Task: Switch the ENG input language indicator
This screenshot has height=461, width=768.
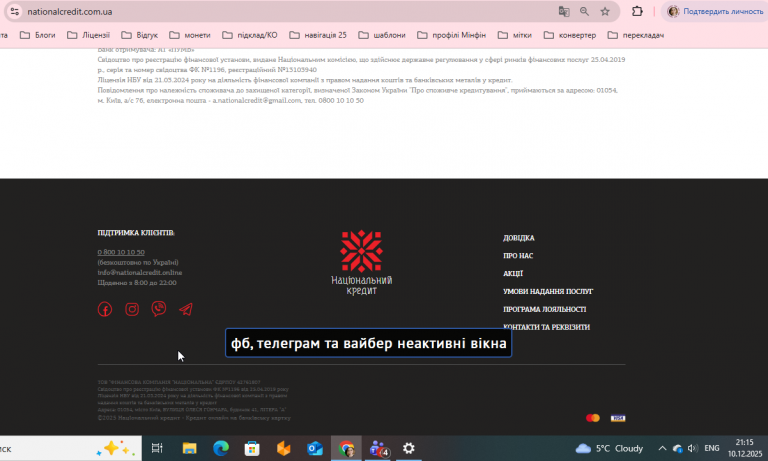Action: click(x=712, y=448)
